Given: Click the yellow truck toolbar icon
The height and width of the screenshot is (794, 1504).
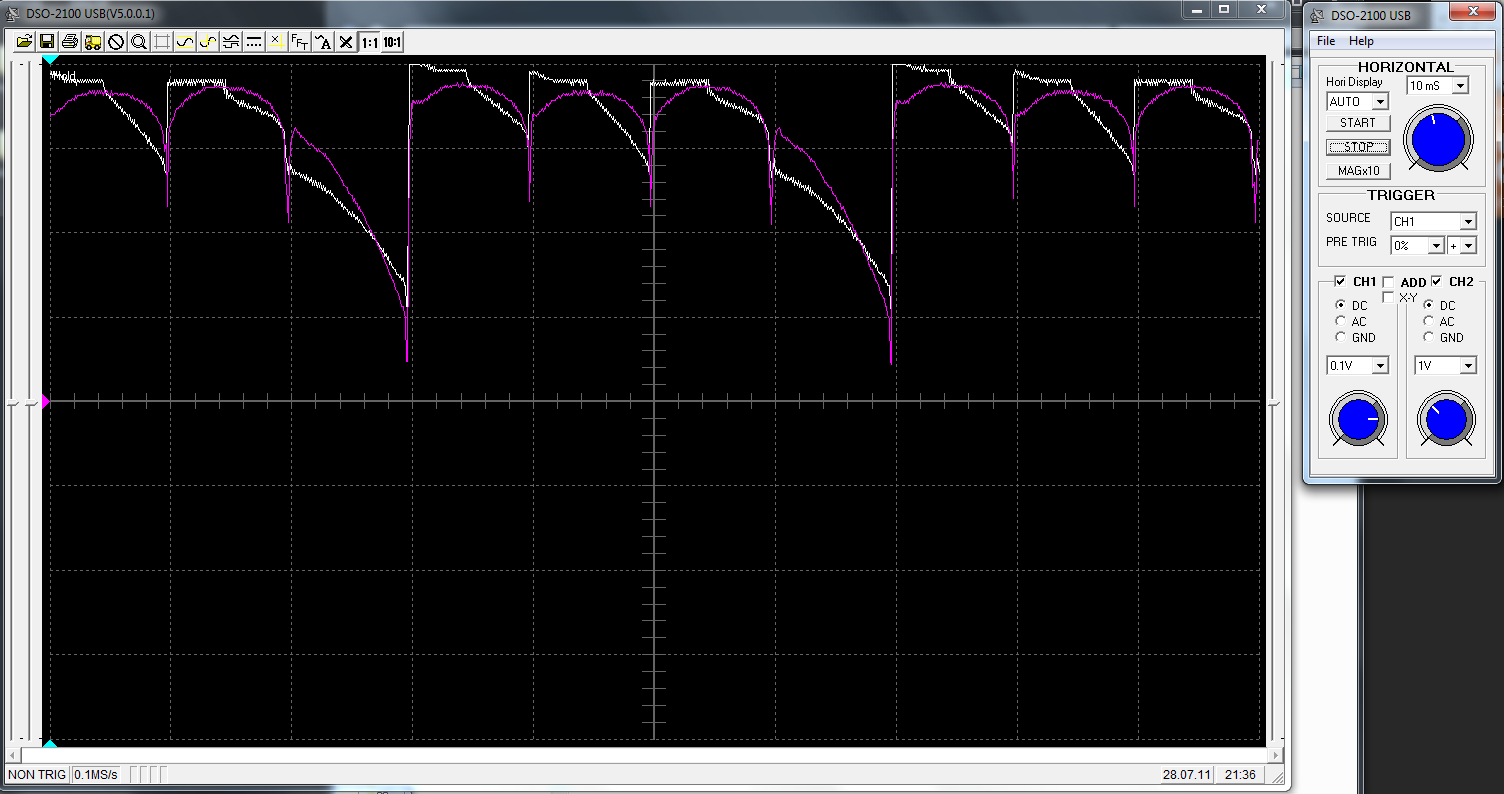Looking at the screenshot, I should pyautogui.click(x=93, y=42).
